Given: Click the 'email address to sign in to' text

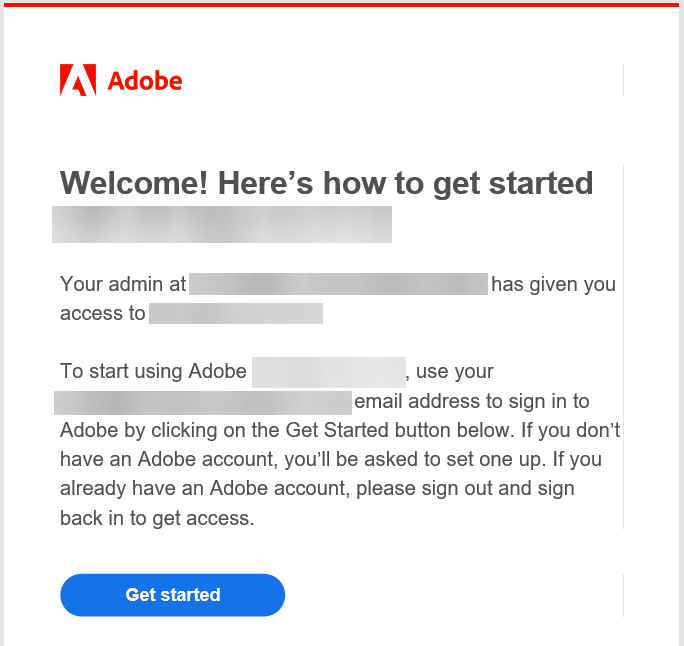Looking at the screenshot, I should click(472, 401).
